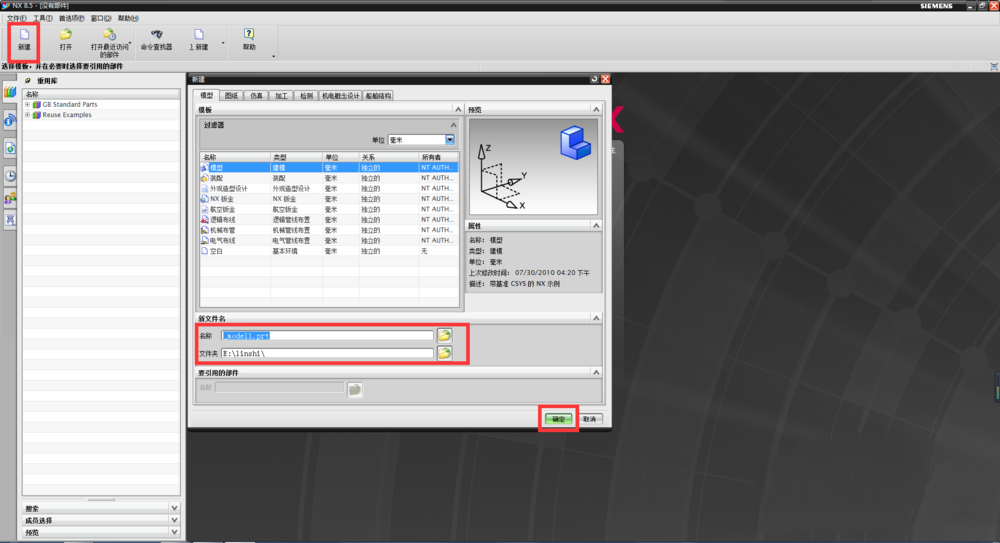Open the 打开最近访问的部件 recent parts icon
Screen dimensions: 1000x543
point(109,37)
